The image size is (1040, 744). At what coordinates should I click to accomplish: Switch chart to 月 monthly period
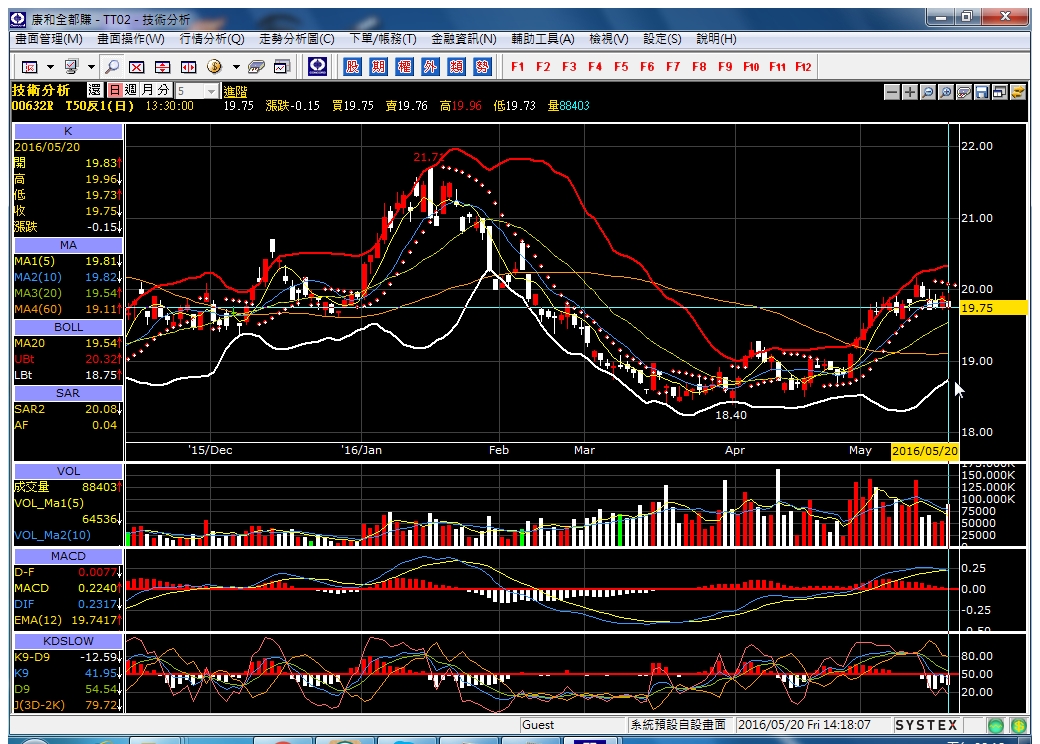147,90
